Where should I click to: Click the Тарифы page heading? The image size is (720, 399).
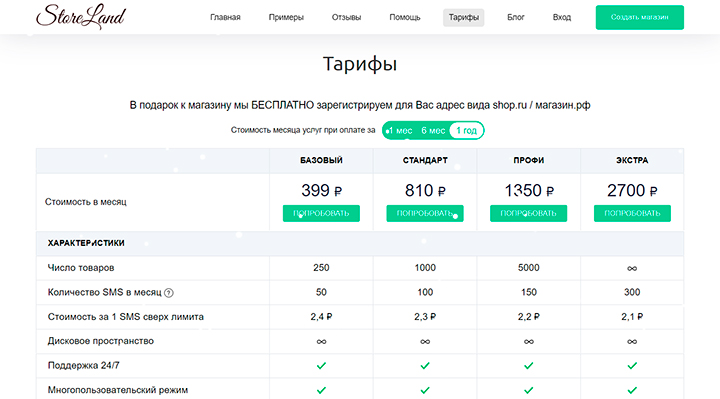360,64
